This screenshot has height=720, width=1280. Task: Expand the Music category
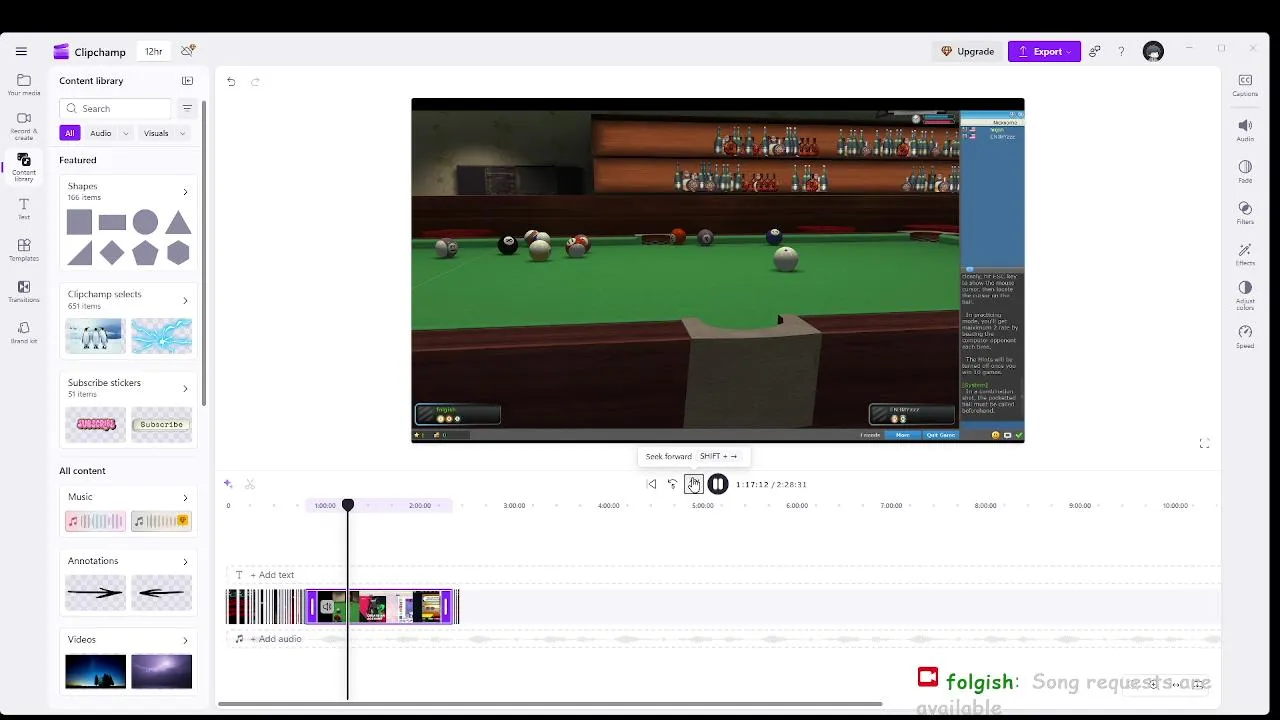coord(185,497)
